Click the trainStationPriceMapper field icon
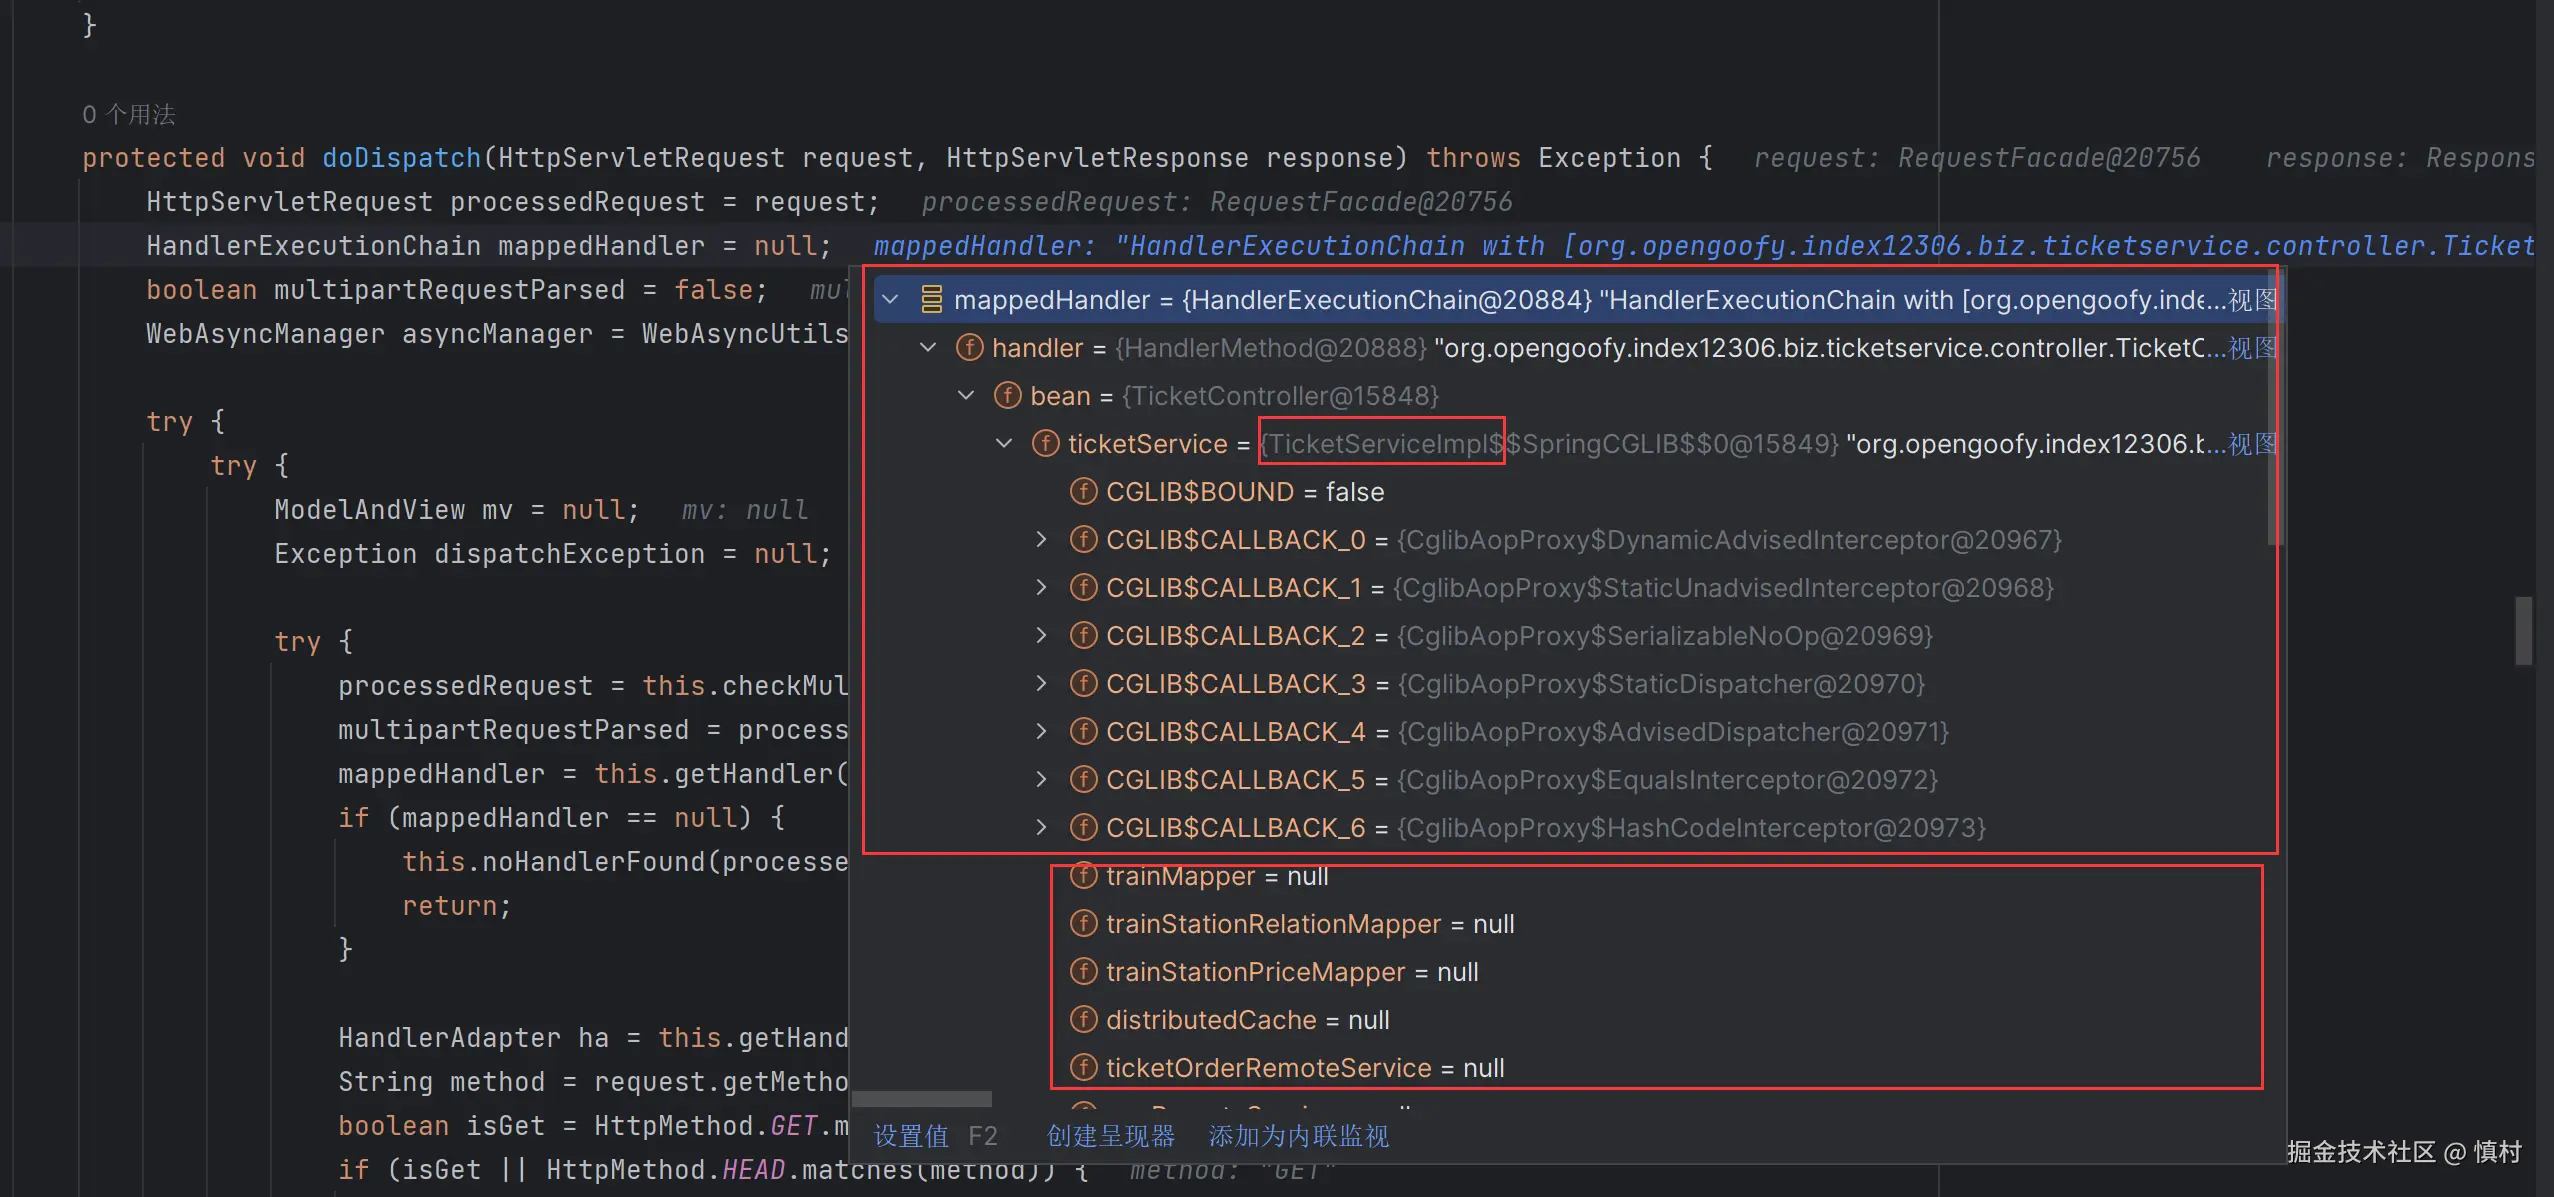Image resolution: width=2554 pixels, height=1197 pixels. [1083, 971]
